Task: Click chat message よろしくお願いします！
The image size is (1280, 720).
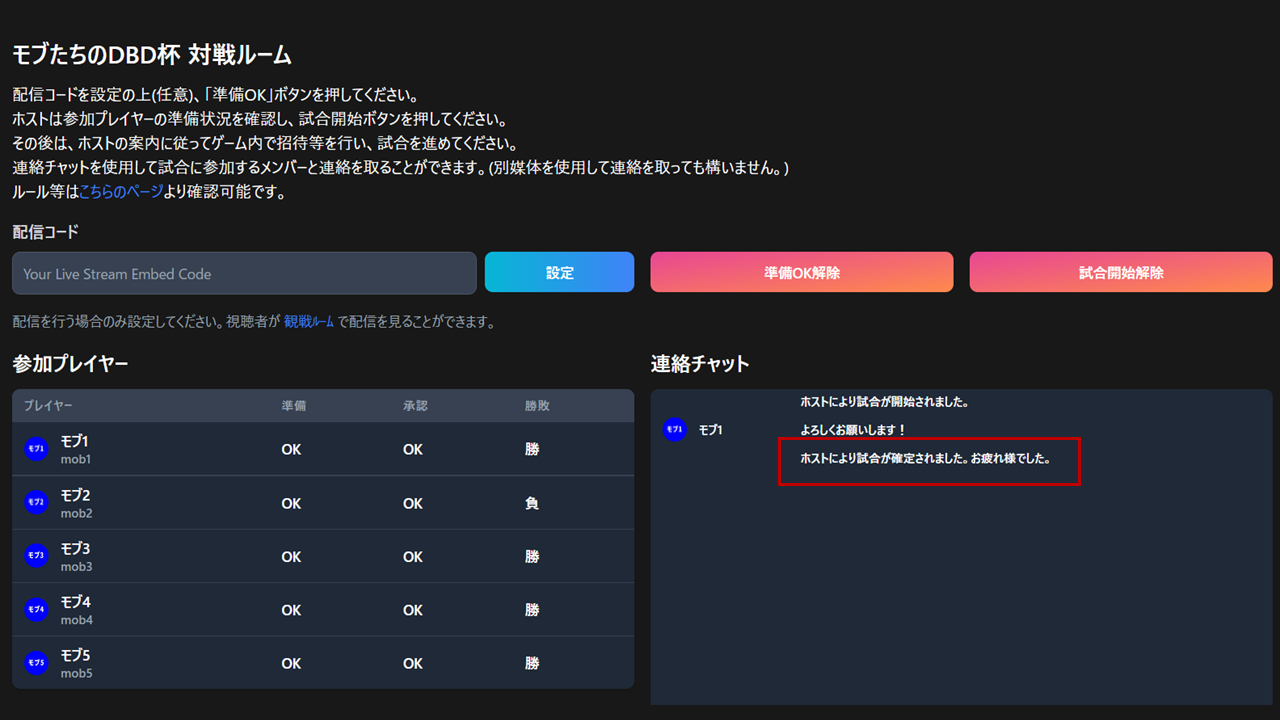Action: (853, 430)
